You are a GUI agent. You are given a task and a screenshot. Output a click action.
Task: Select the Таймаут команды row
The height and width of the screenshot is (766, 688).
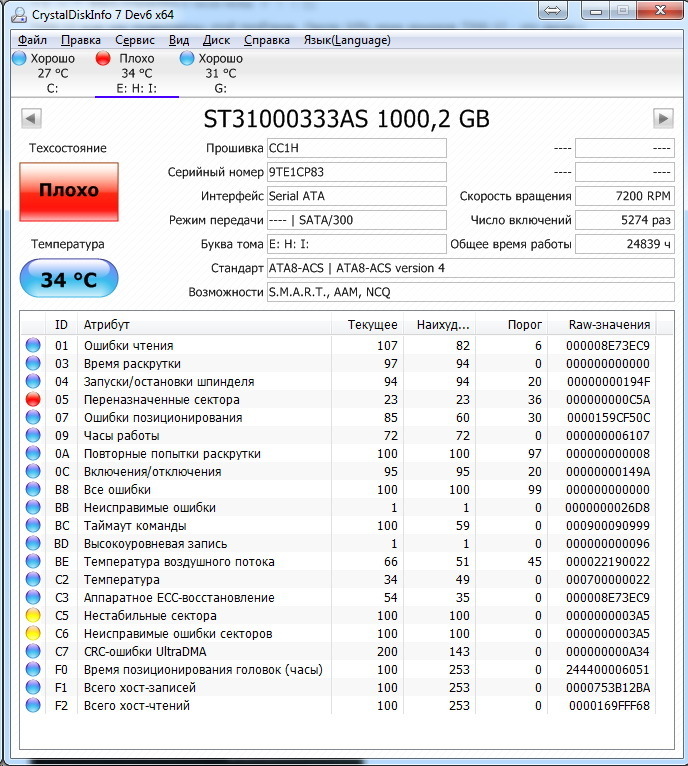click(338, 526)
